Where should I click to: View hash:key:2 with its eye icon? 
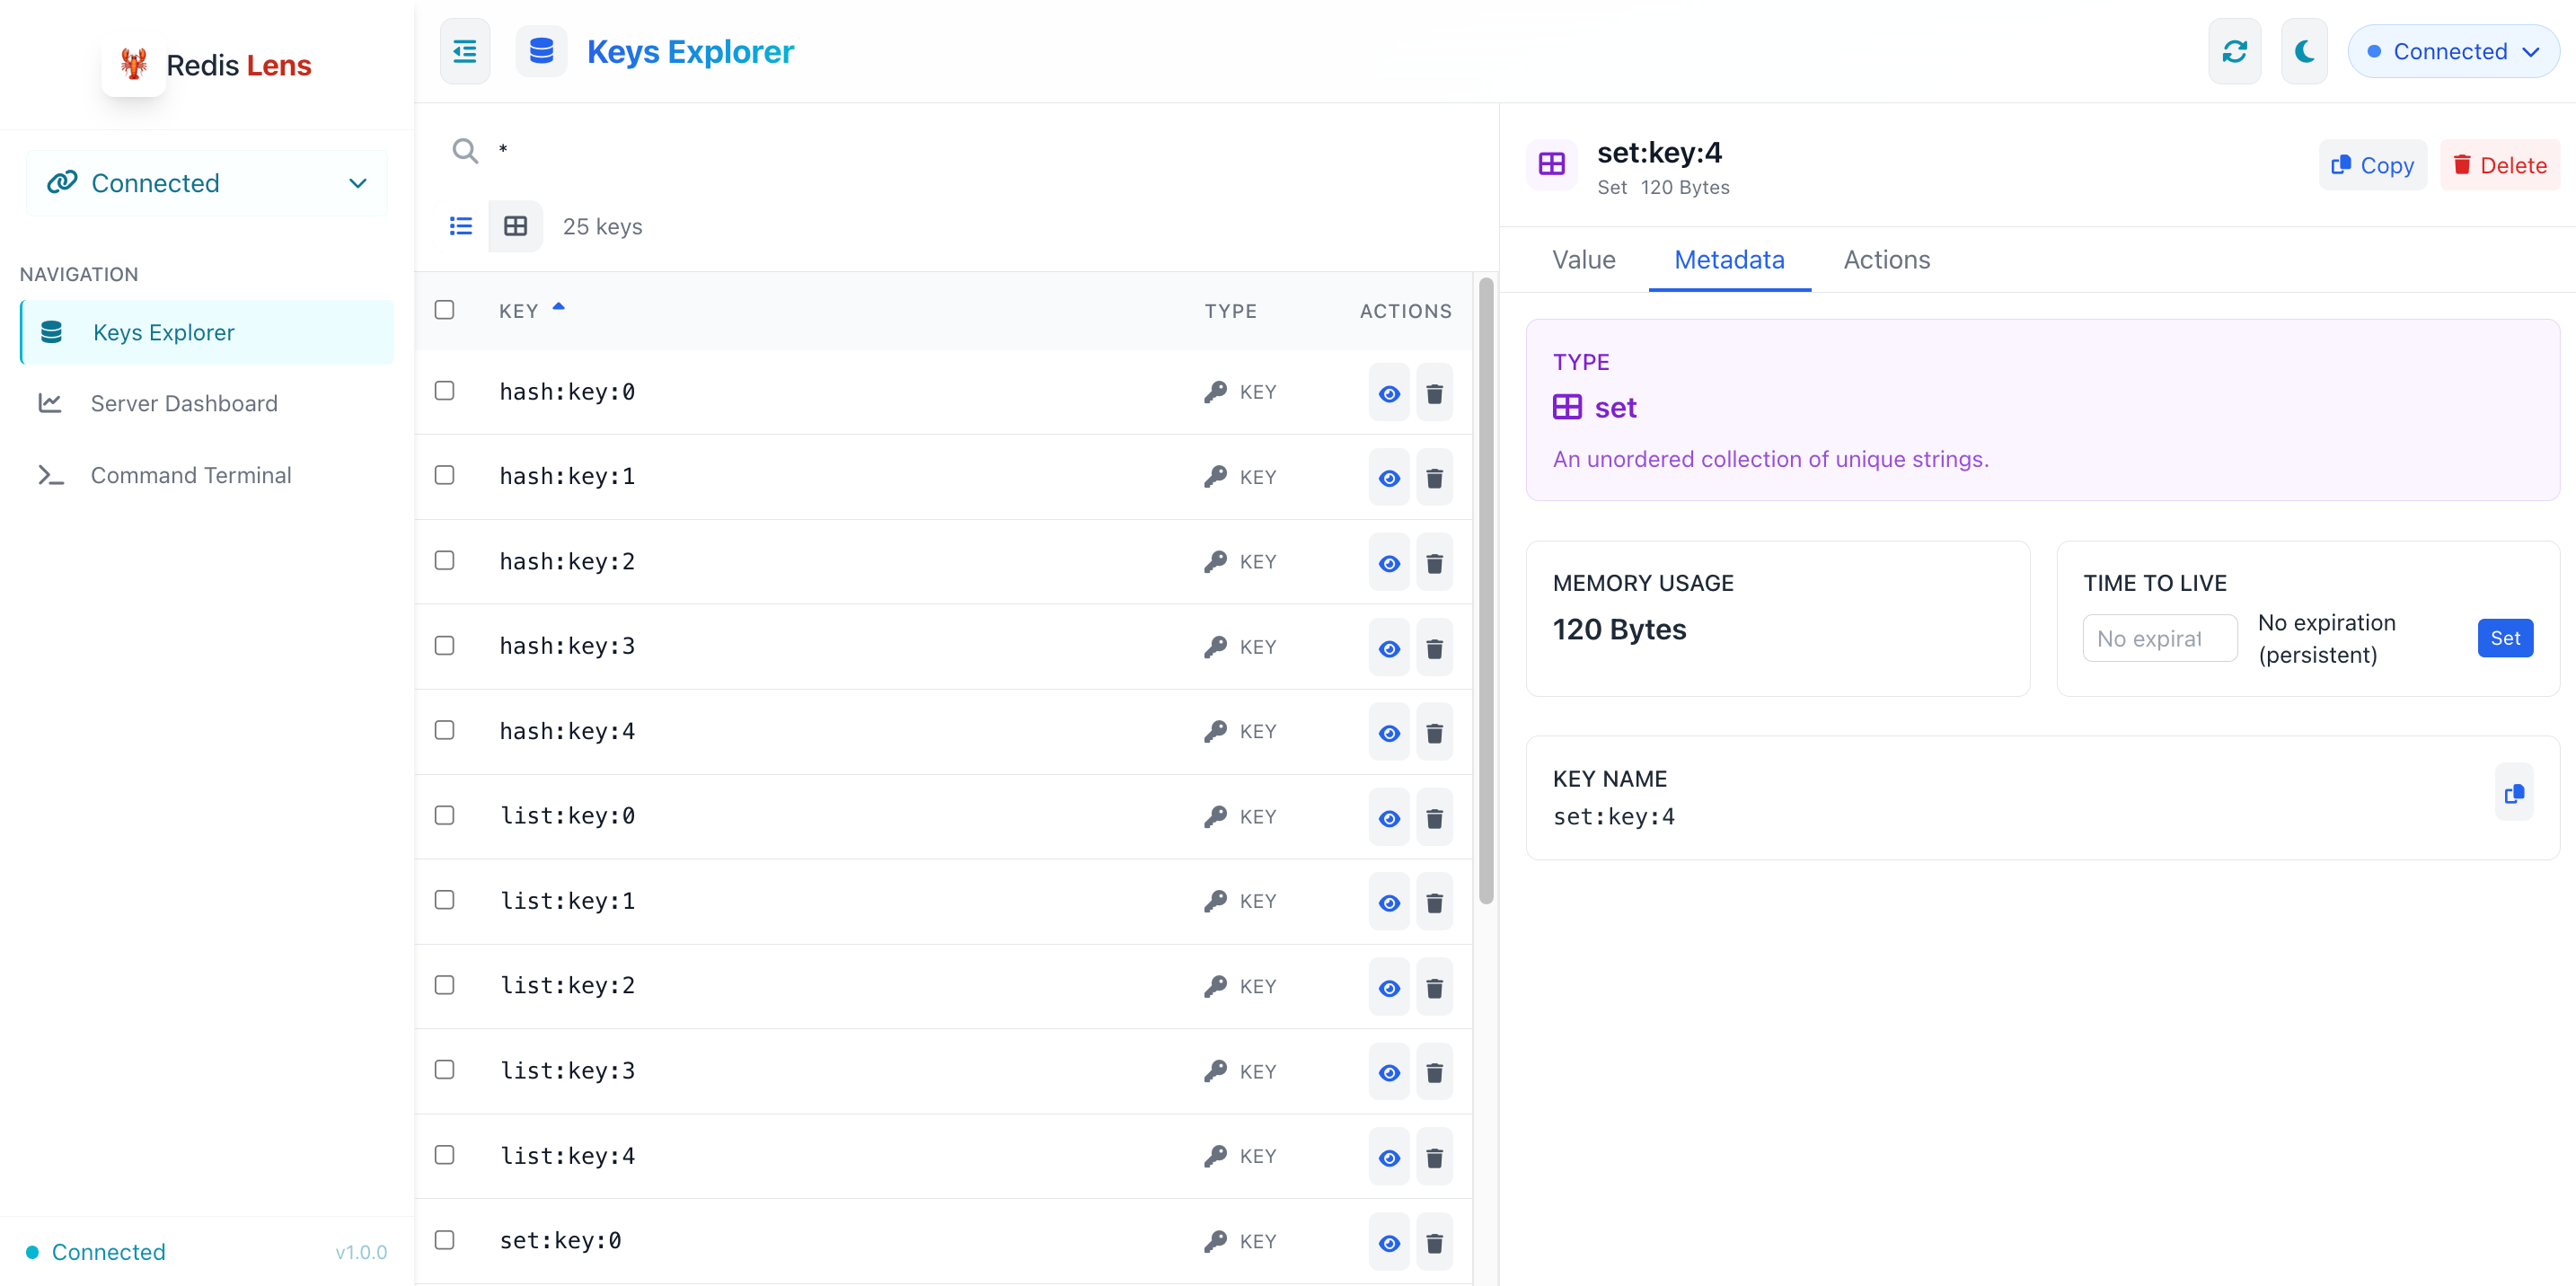[x=1389, y=563]
